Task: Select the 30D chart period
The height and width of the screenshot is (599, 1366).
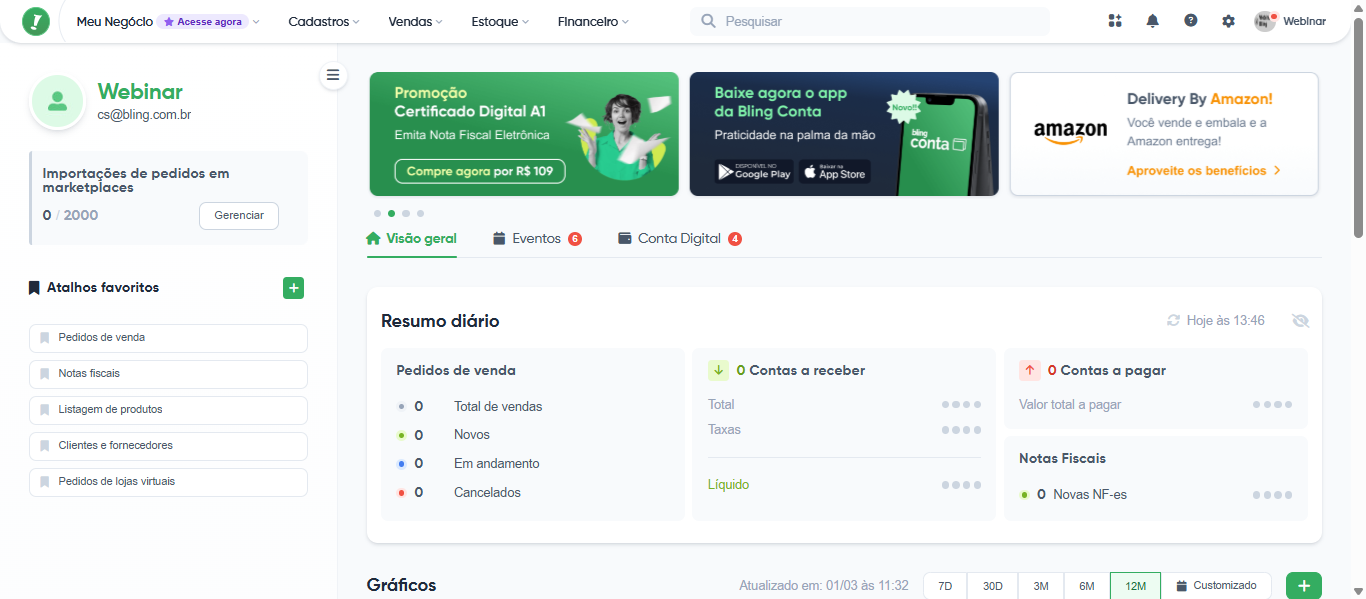Action: (x=992, y=586)
